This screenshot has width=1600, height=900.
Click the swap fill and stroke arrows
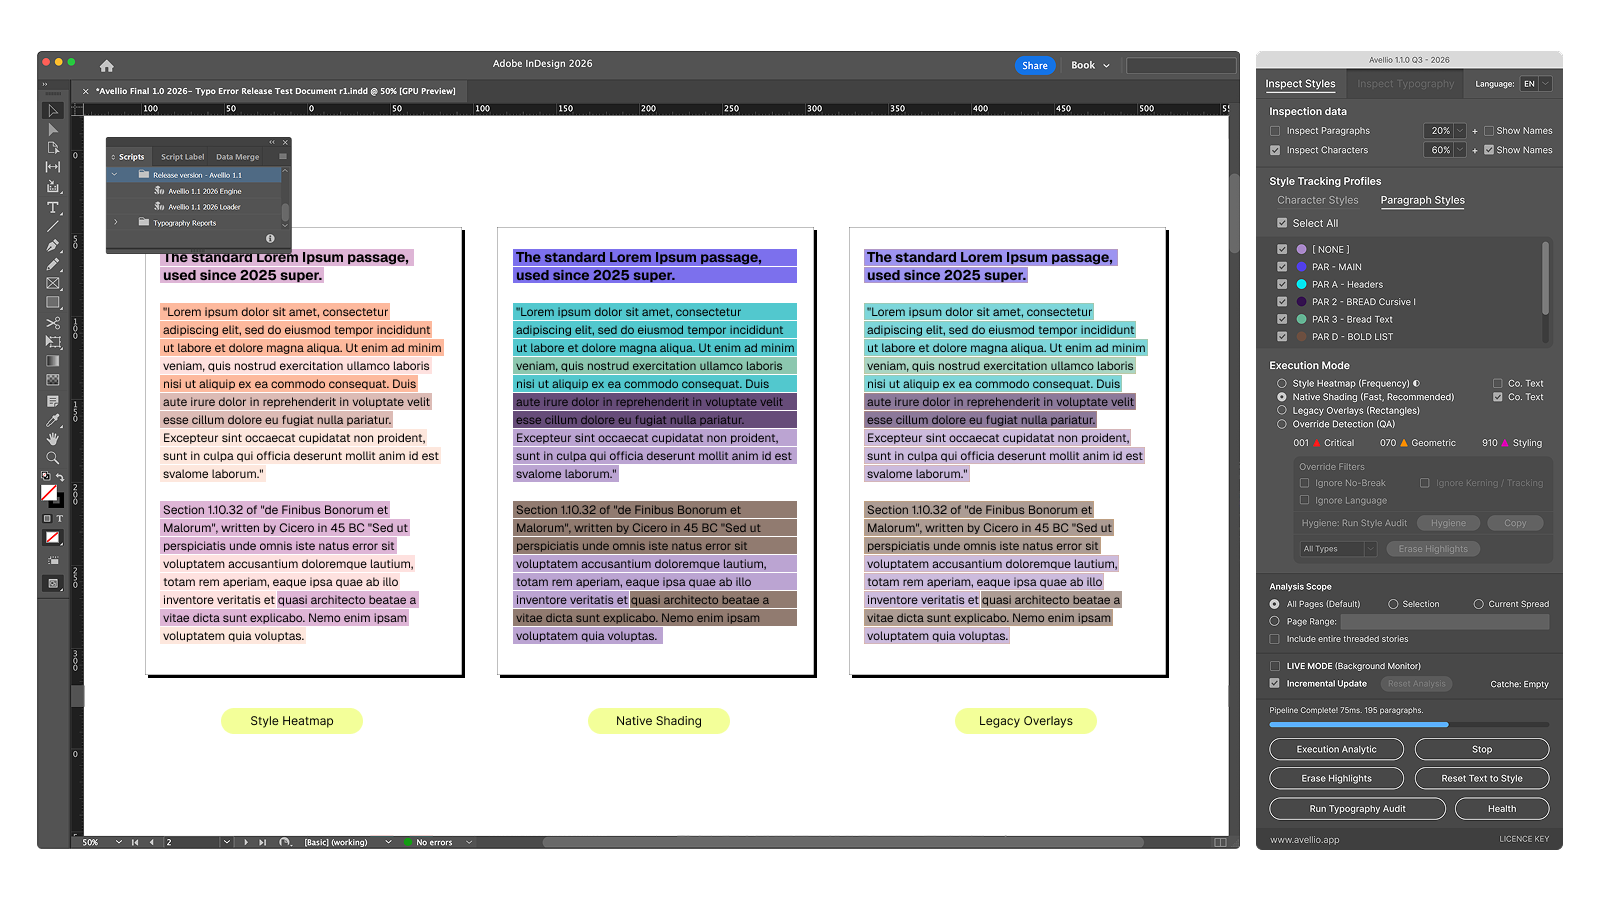(x=60, y=477)
